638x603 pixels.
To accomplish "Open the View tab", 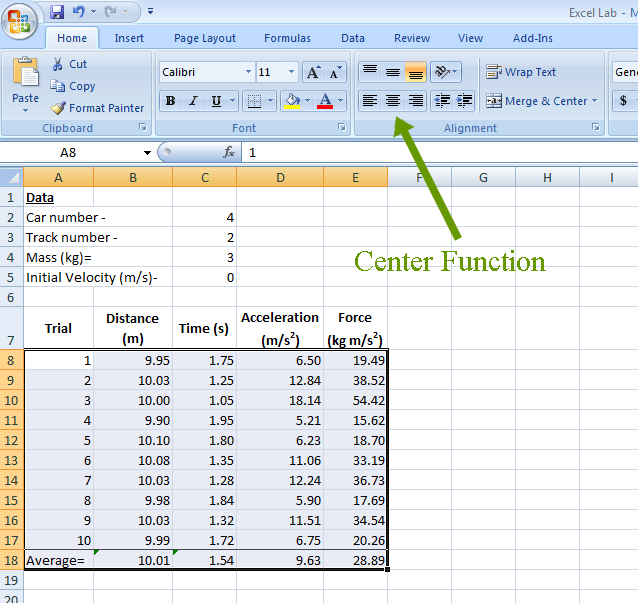I will tap(470, 38).
